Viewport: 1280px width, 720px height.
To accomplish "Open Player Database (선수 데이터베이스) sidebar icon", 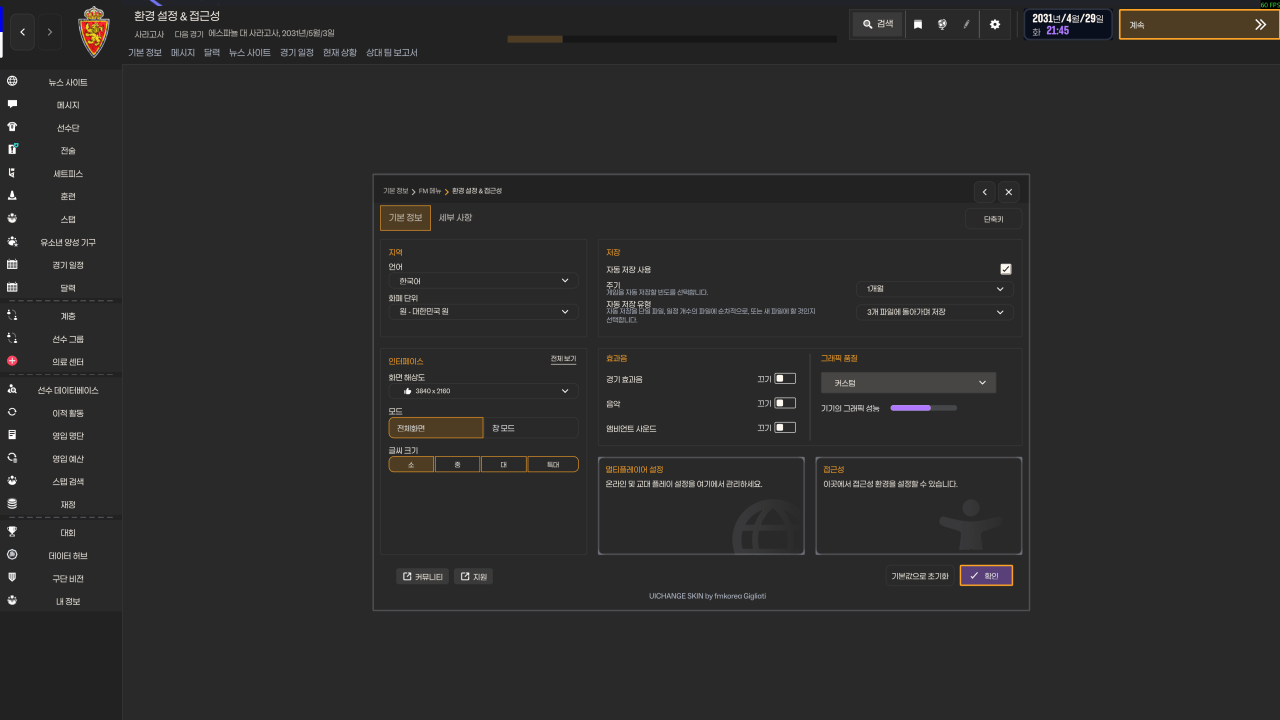I will (12, 390).
